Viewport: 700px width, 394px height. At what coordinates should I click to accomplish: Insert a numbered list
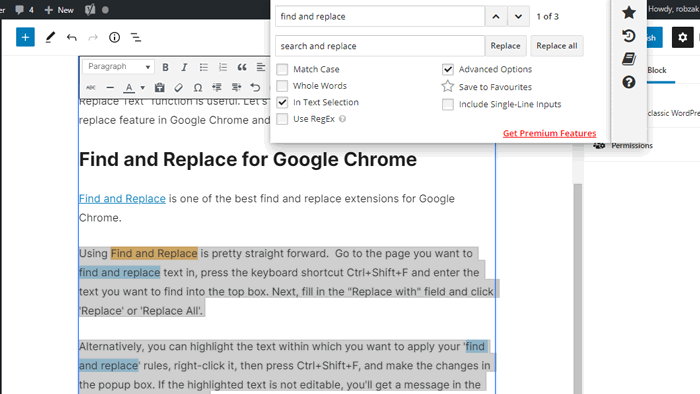tap(223, 67)
